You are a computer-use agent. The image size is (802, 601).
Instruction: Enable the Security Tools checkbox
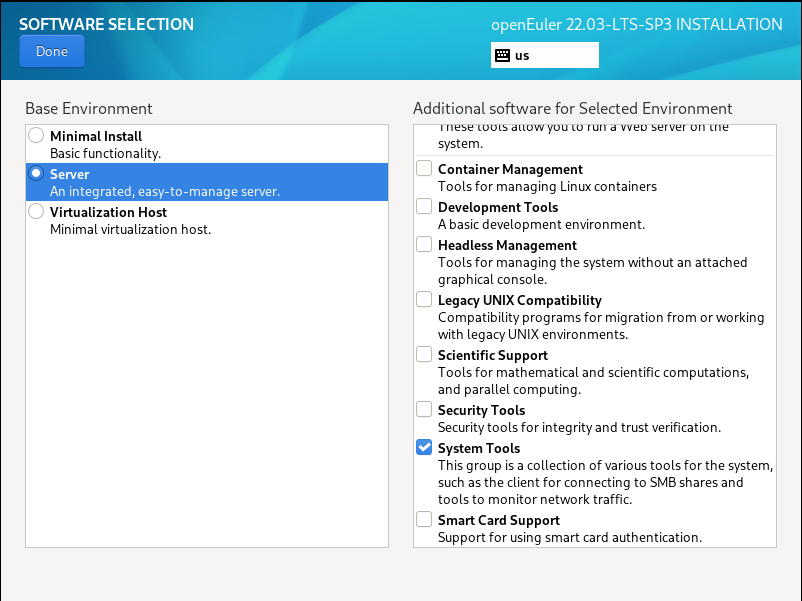[424, 410]
